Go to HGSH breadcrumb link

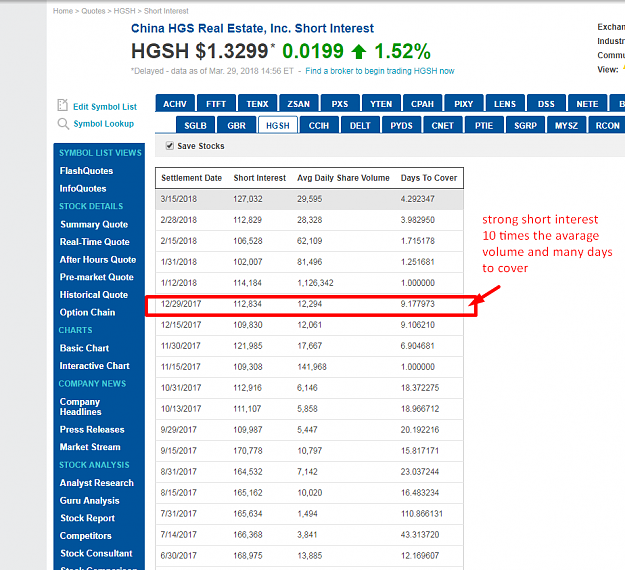tap(124, 11)
